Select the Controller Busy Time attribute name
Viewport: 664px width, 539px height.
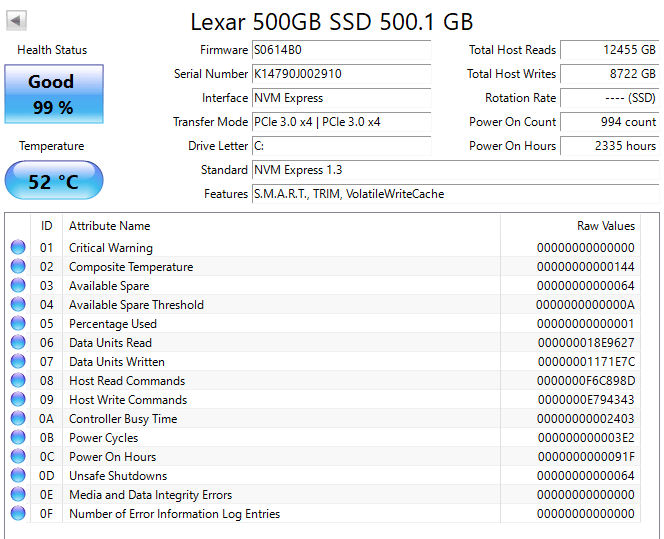(x=123, y=419)
